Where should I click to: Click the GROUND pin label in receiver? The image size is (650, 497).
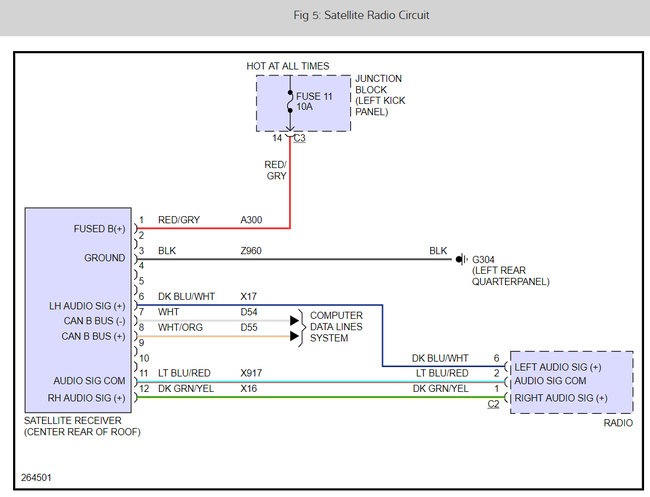click(104, 258)
